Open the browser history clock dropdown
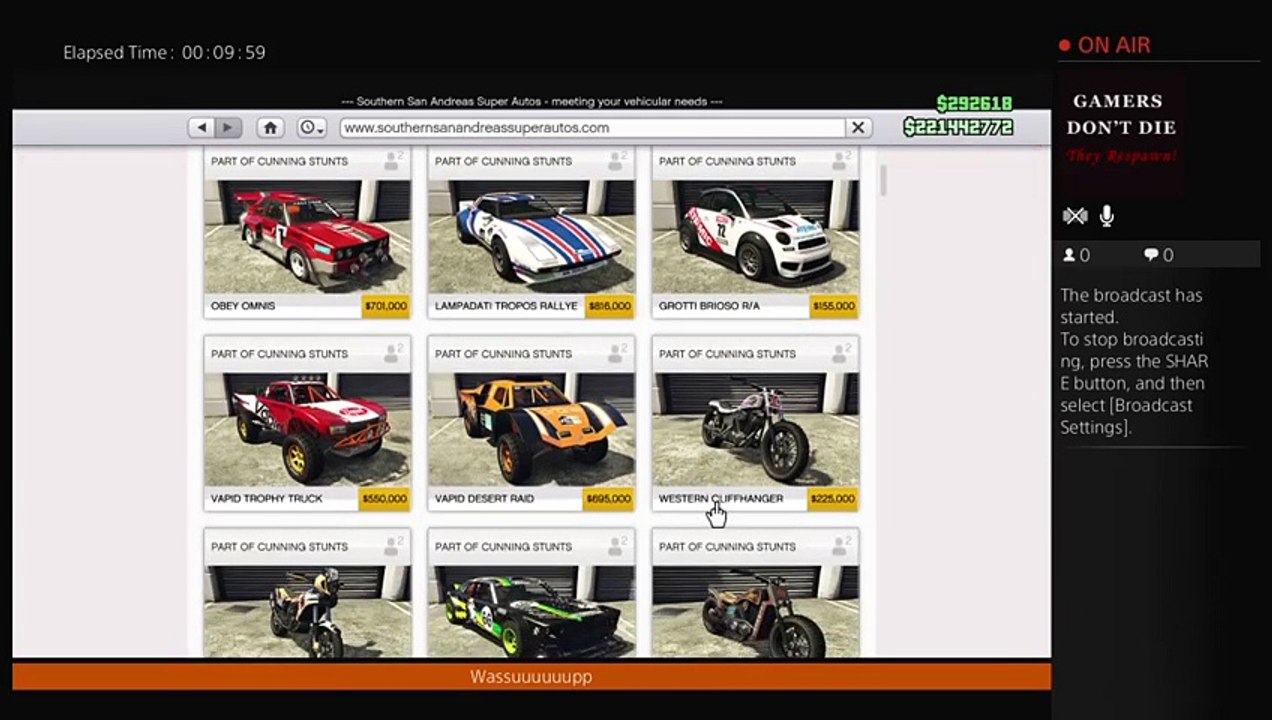The image size is (1272, 720). [x=312, y=128]
